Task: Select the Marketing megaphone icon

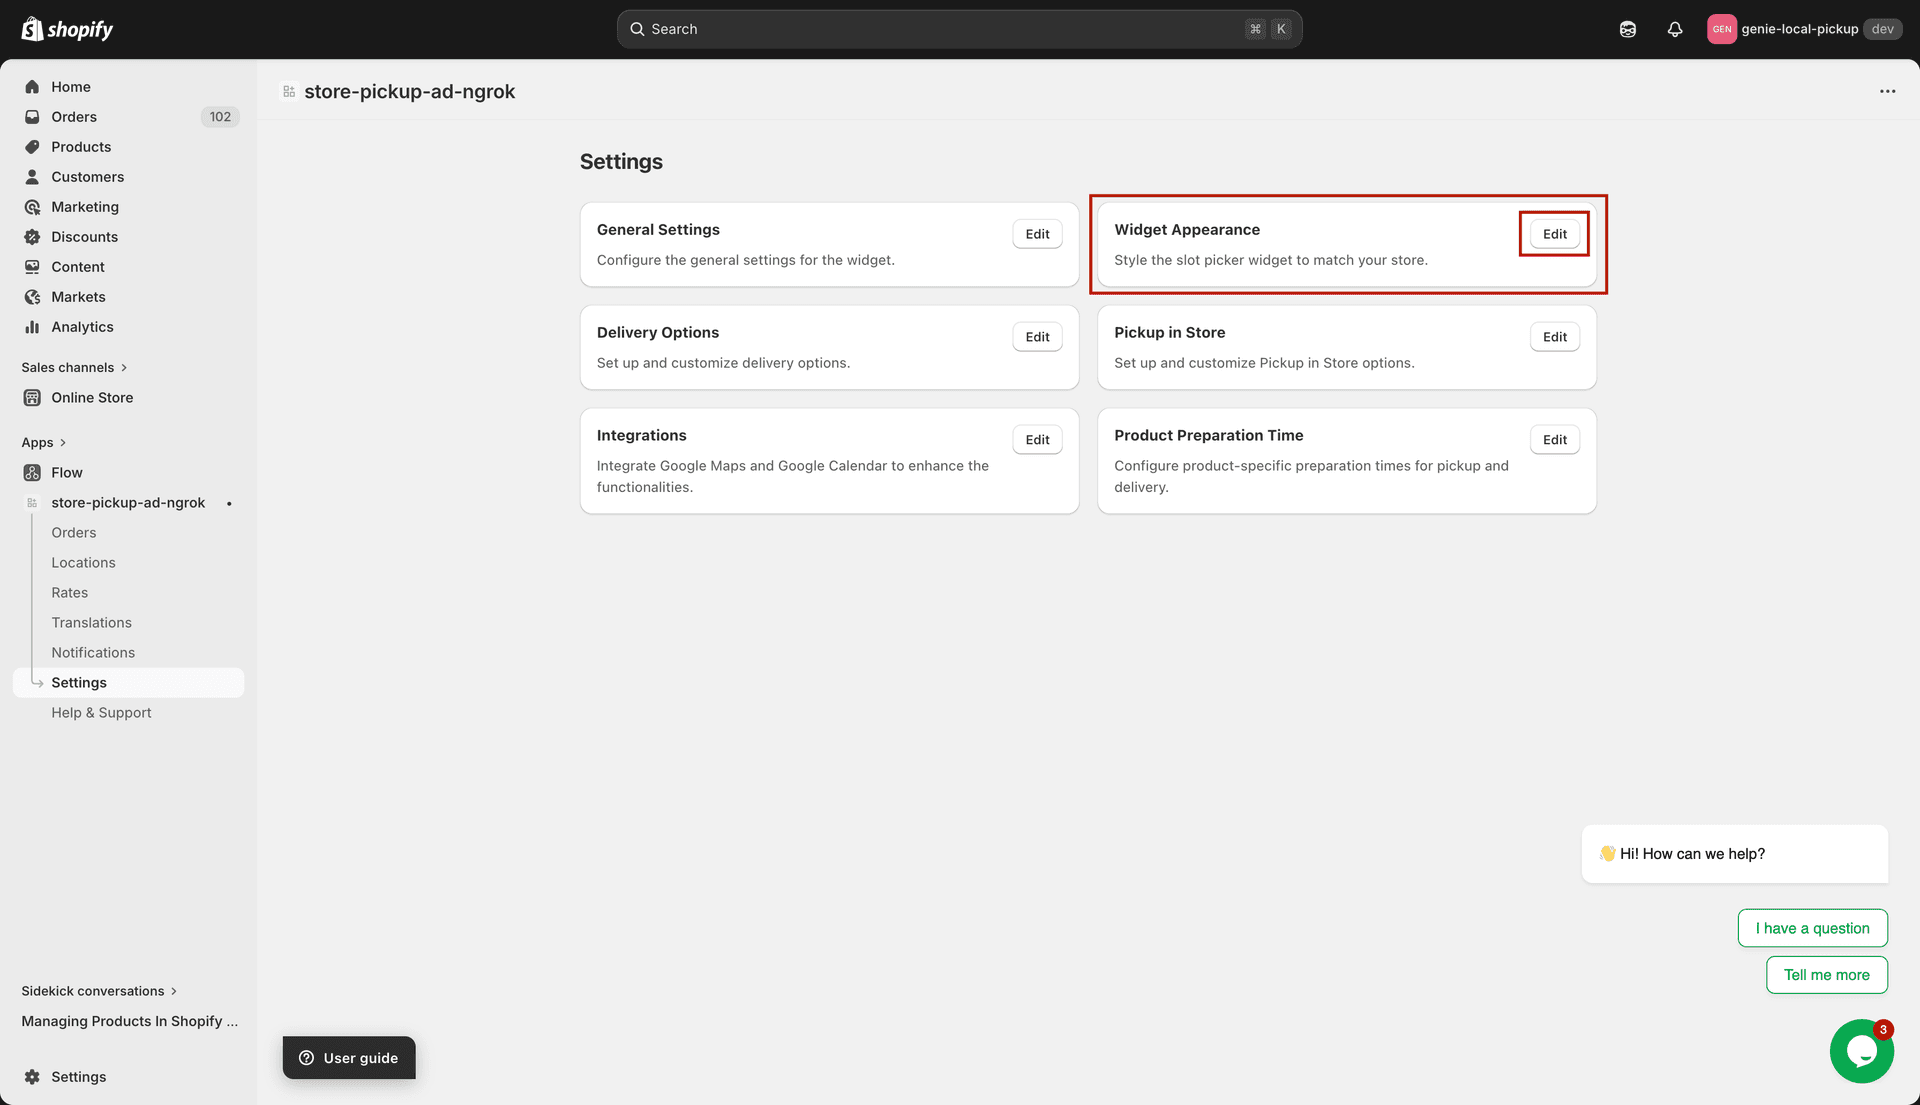Action: click(x=32, y=207)
